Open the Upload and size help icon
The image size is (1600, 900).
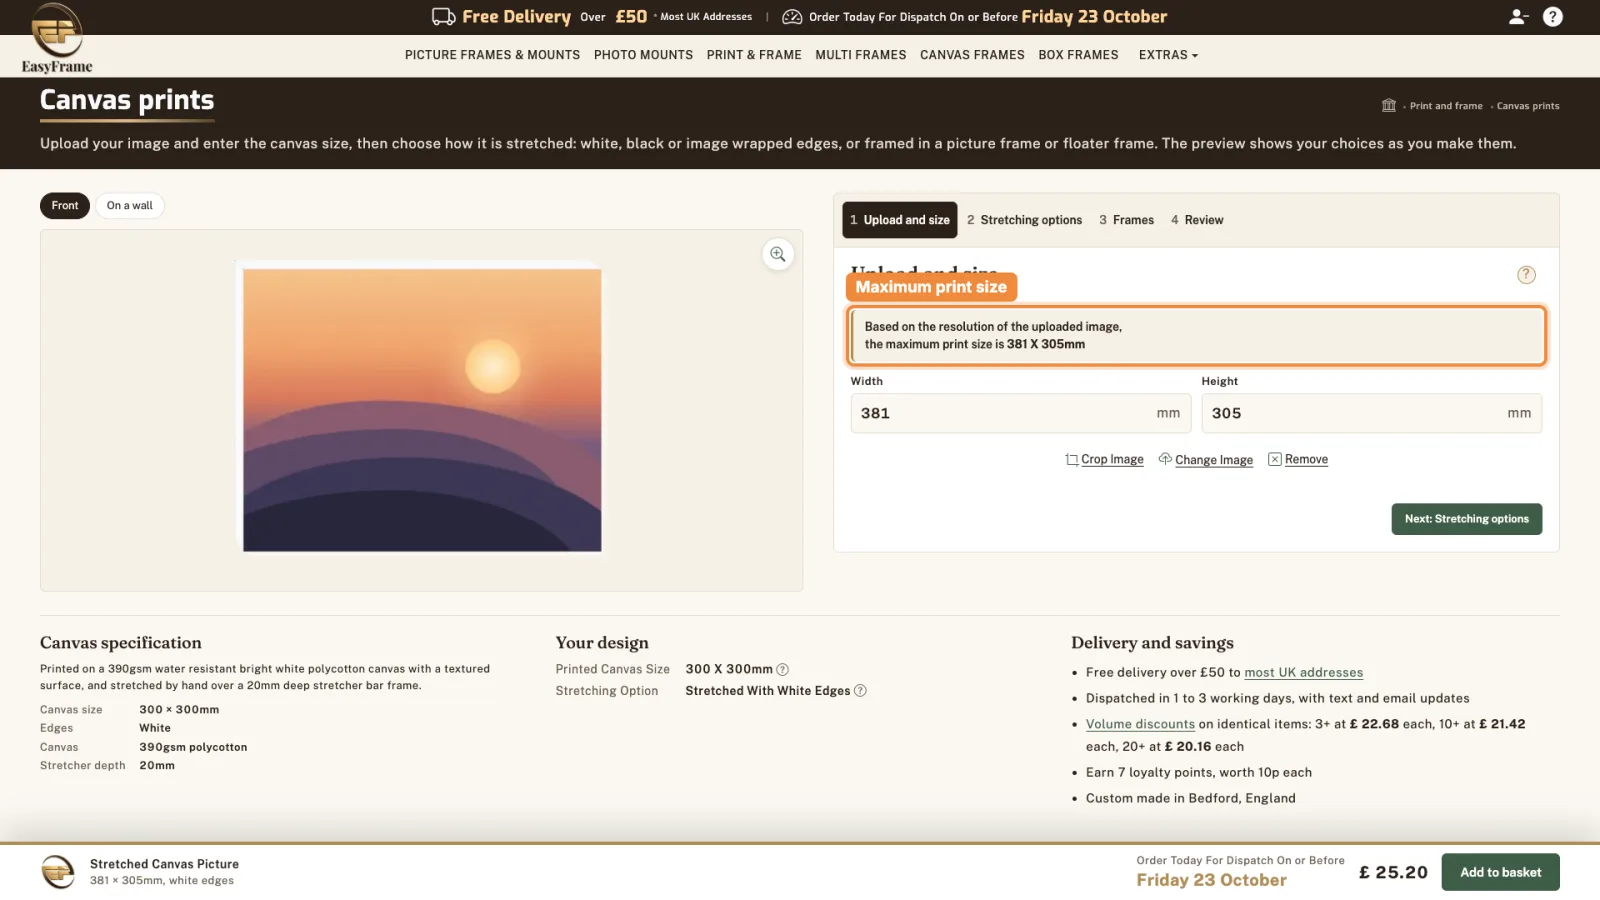point(1526,275)
